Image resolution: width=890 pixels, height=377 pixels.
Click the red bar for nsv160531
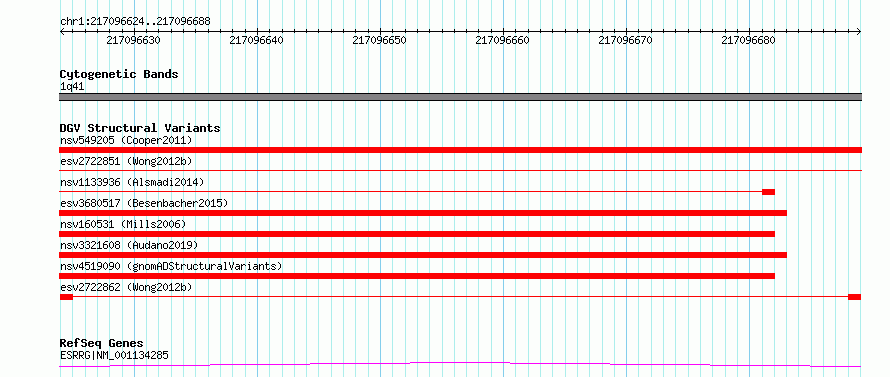pyautogui.click(x=417, y=234)
